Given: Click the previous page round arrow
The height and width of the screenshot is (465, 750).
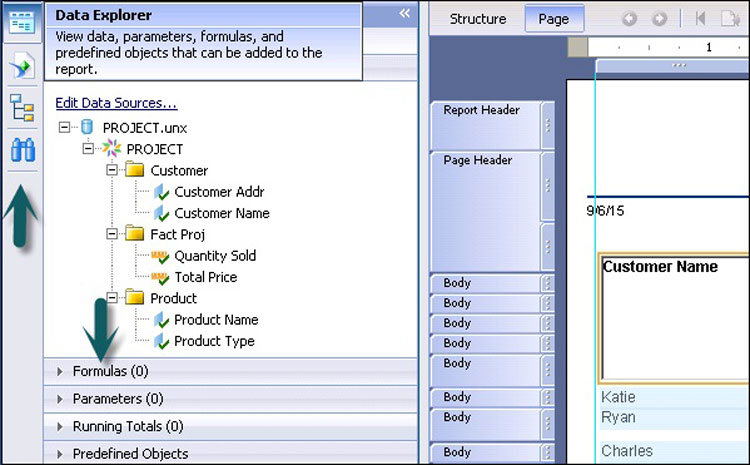Looking at the screenshot, I should pos(630,19).
